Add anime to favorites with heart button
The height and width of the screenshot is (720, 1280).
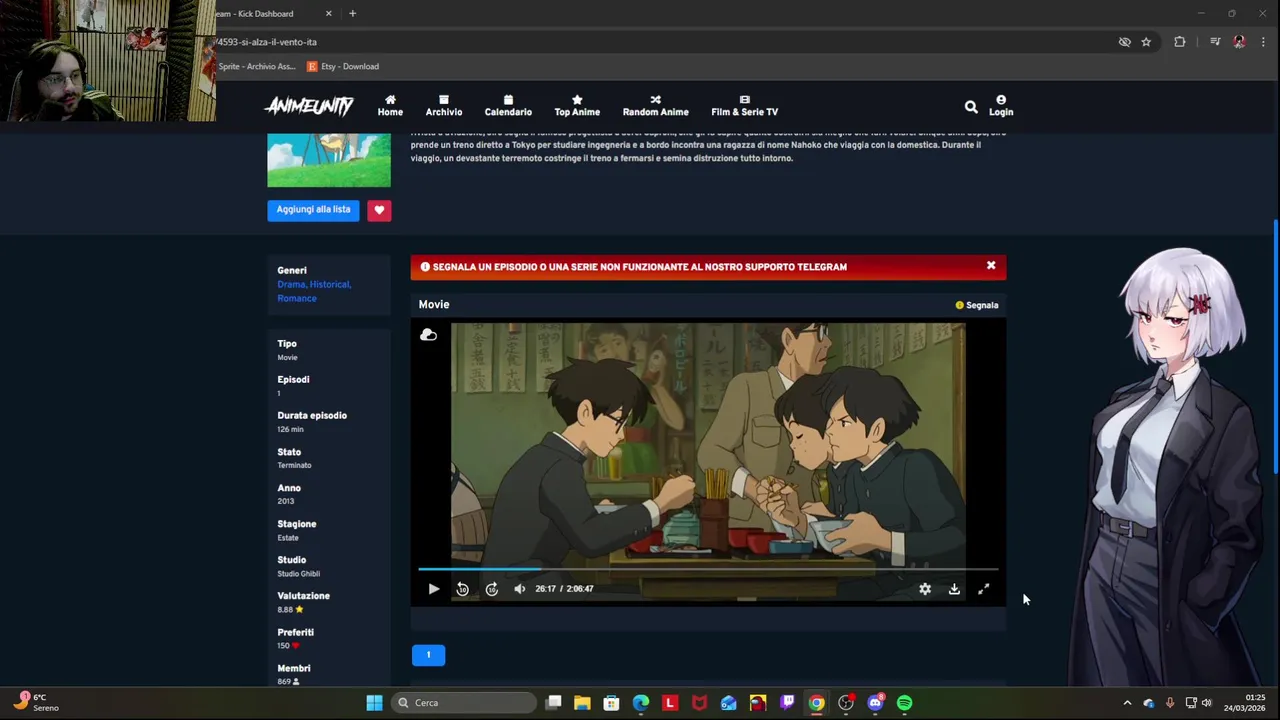[x=379, y=210]
